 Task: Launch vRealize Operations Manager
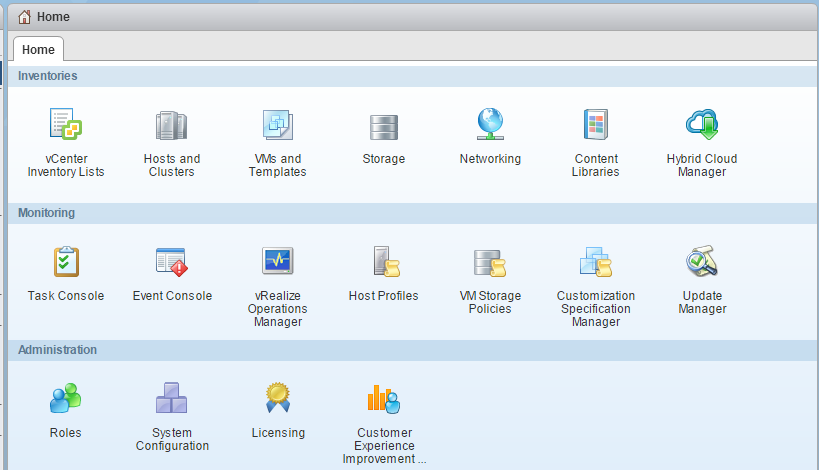tap(278, 262)
